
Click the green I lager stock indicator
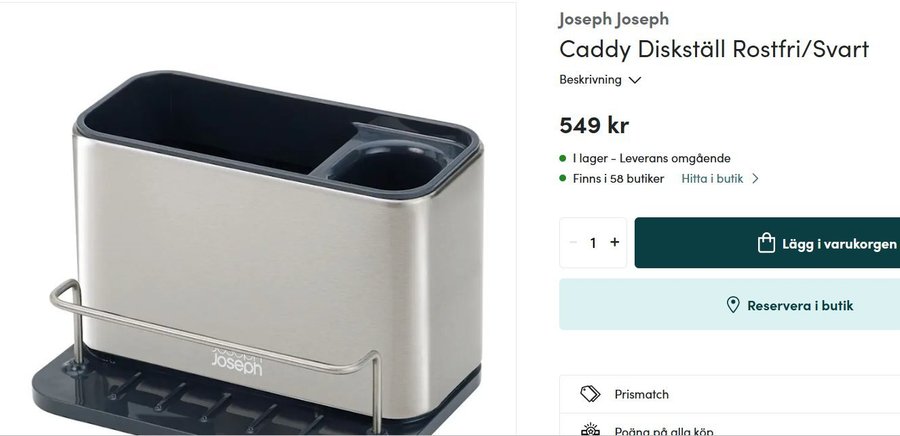[x=562, y=158]
